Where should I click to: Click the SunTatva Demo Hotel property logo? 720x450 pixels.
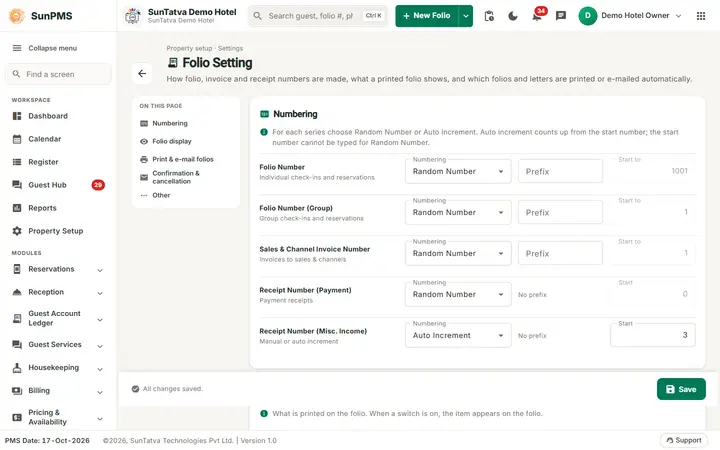(133, 16)
